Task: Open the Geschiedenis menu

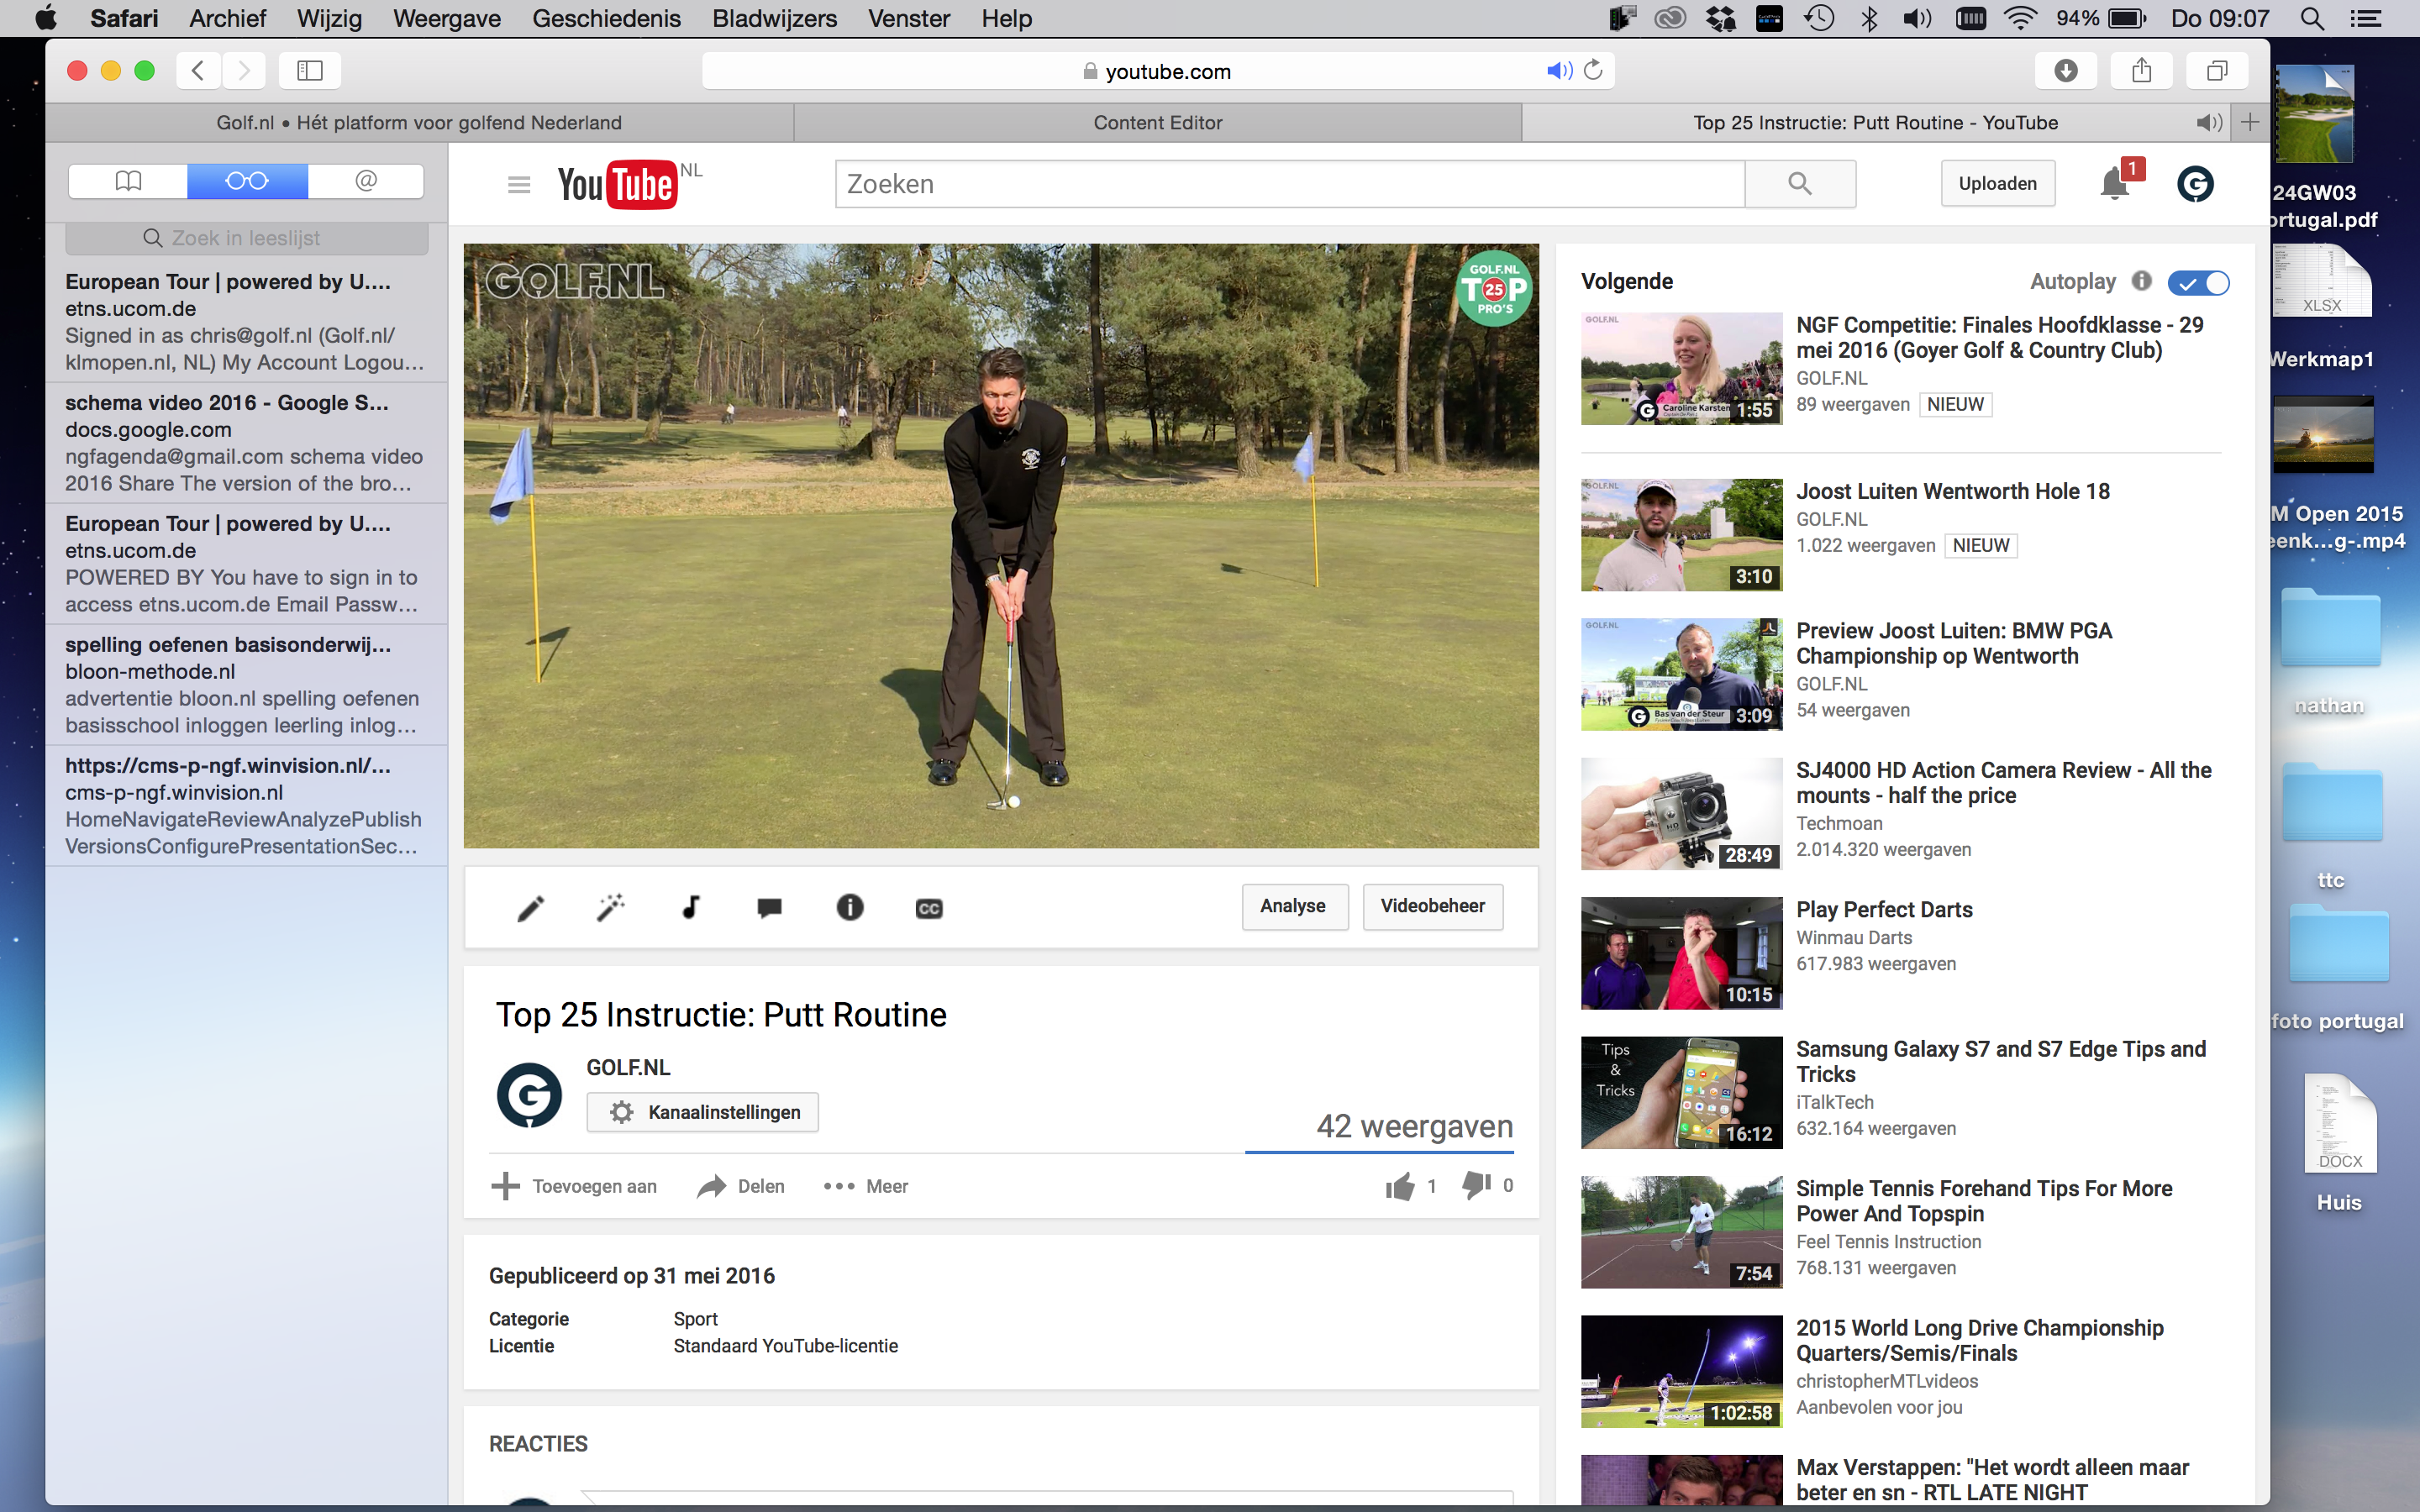Action: (x=606, y=18)
